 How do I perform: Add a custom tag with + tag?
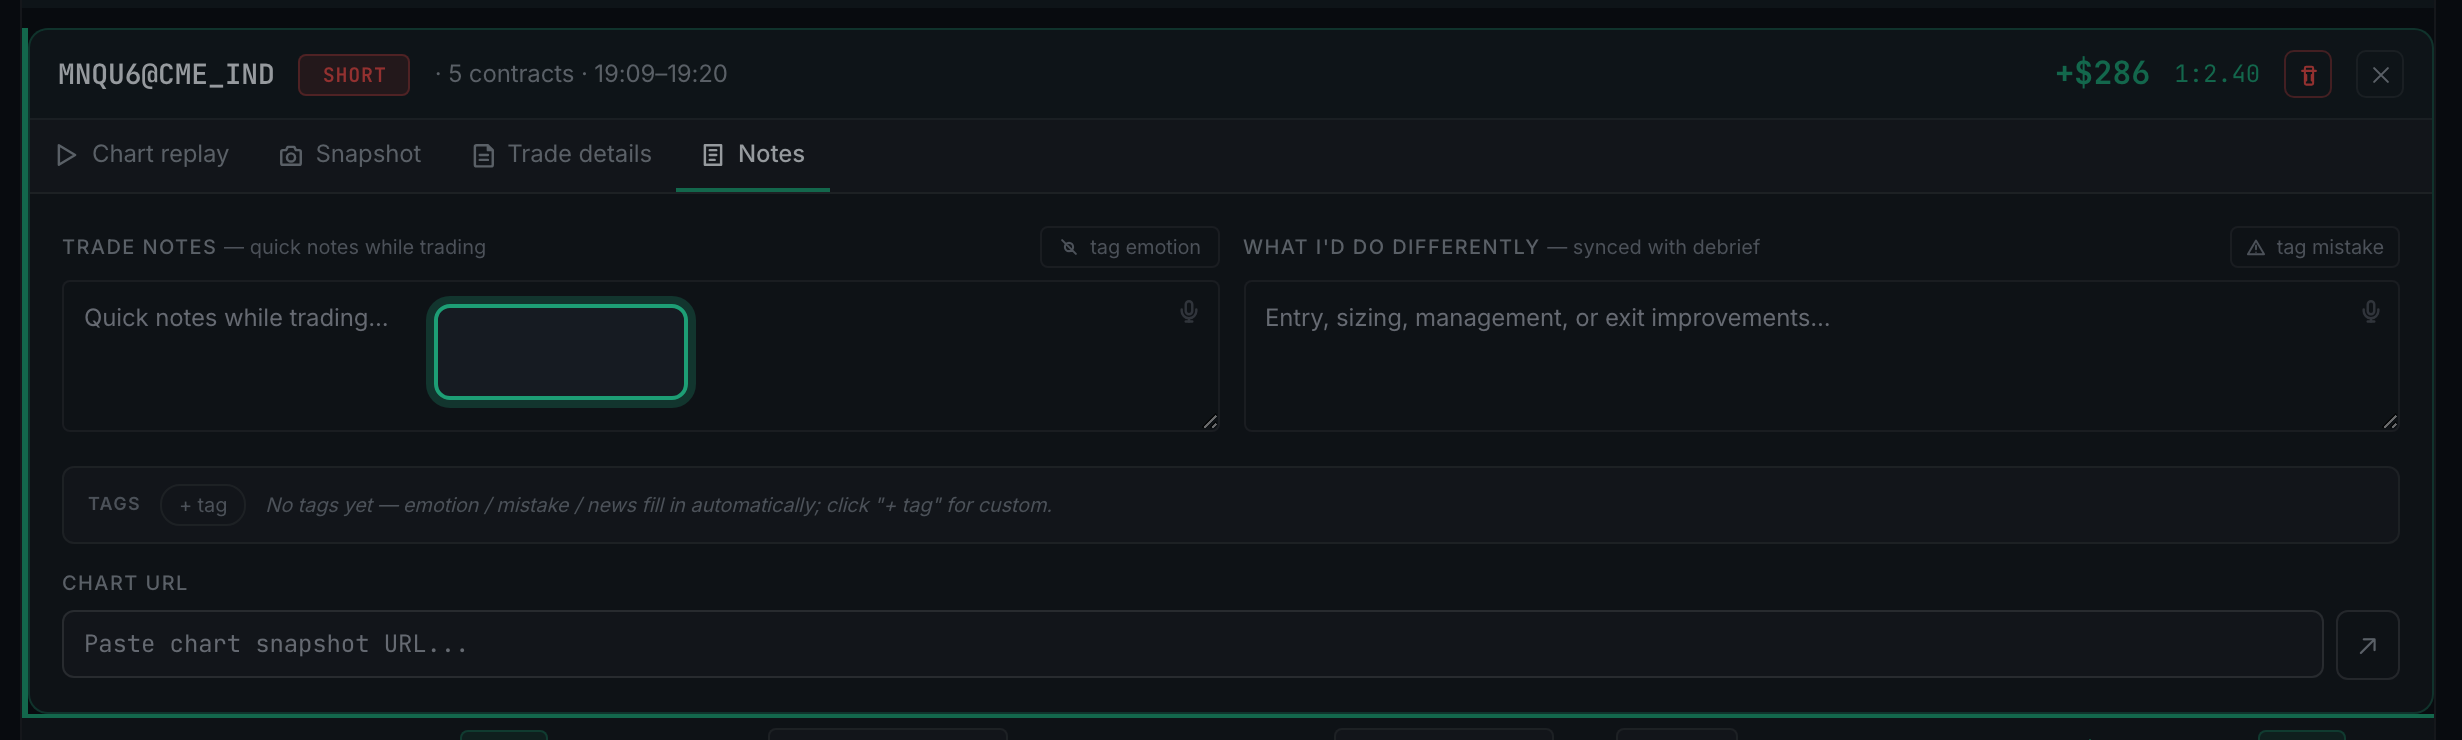click(x=203, y=505)
